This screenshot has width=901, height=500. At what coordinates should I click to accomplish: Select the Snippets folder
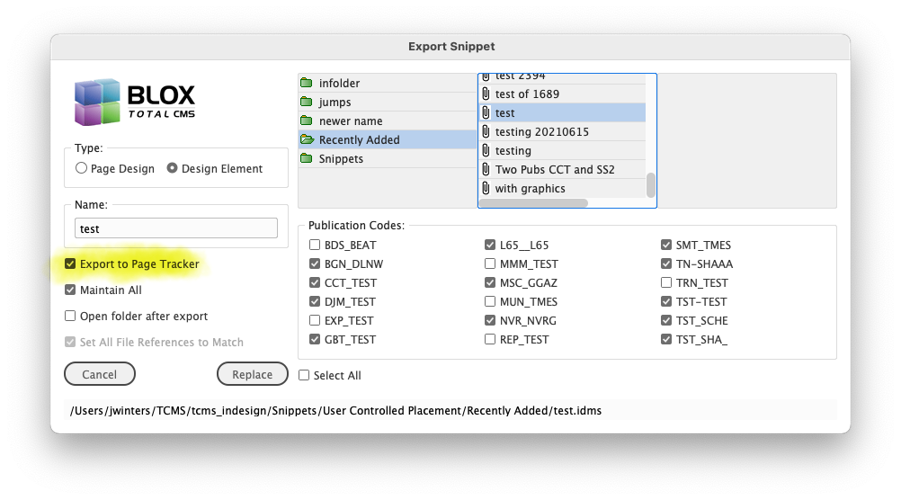click(x=387, y=159)
